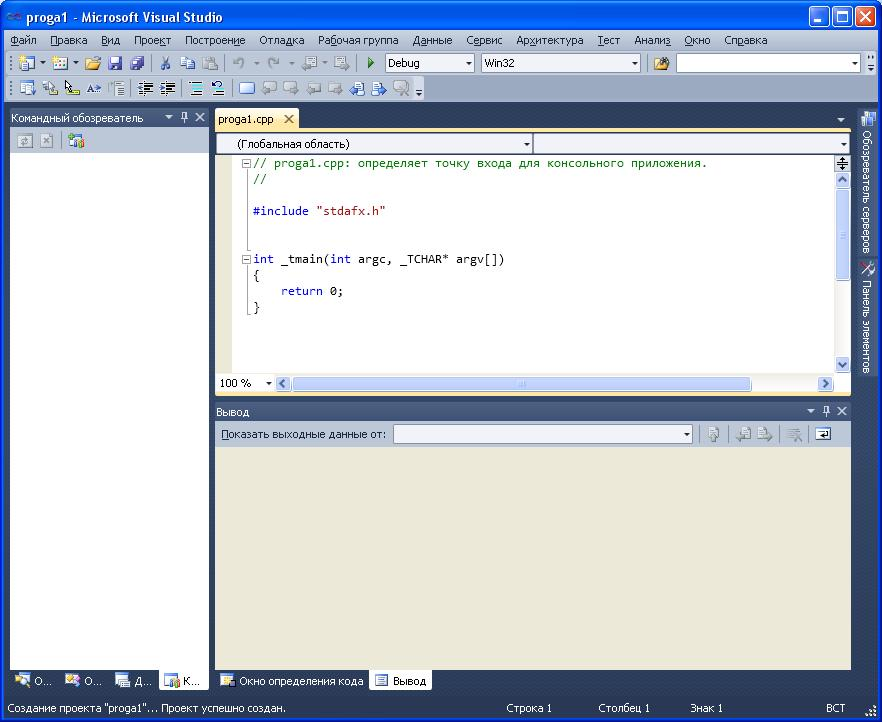Open Показать выходные данные от dropdown
882x722 pixels.
(686, 434)
